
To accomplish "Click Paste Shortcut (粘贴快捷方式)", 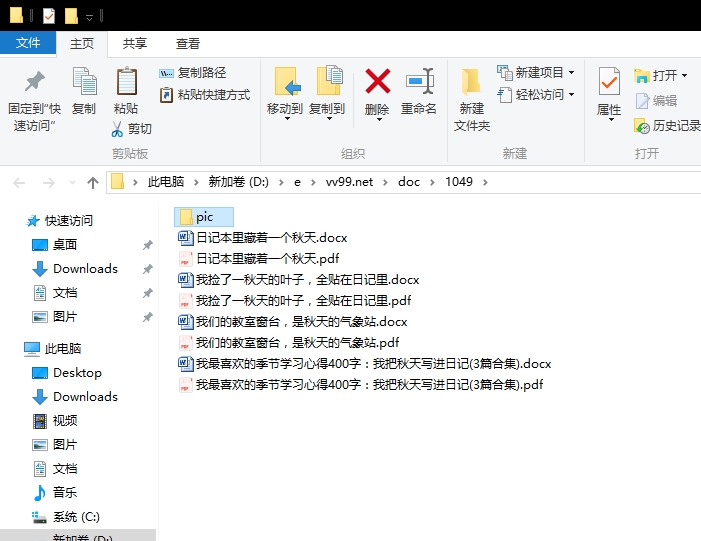I will coord(205,95).
